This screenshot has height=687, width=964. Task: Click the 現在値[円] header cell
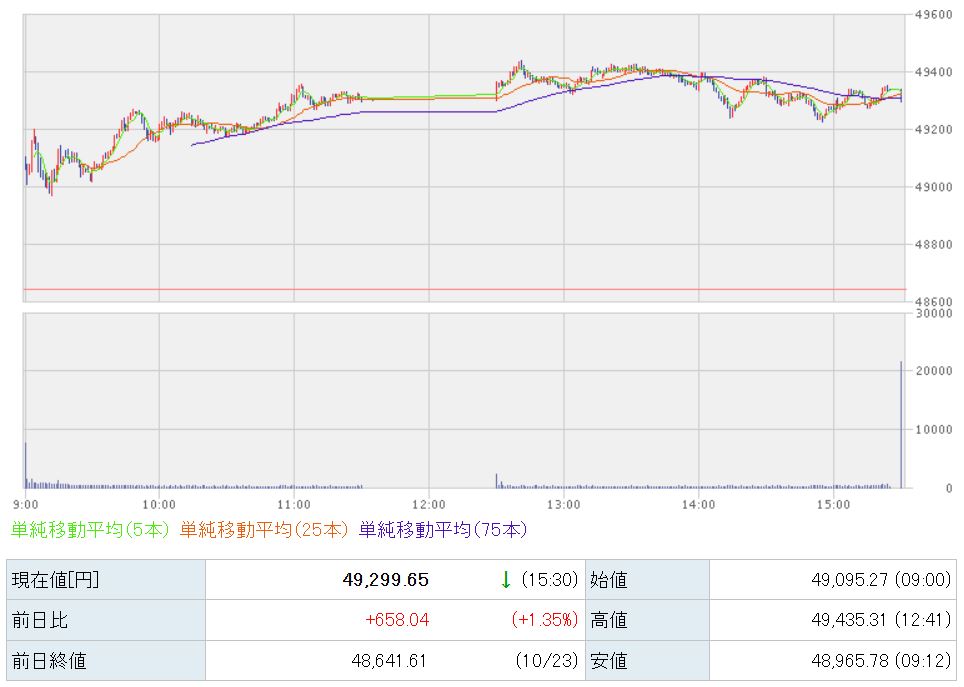pos(55,579)
